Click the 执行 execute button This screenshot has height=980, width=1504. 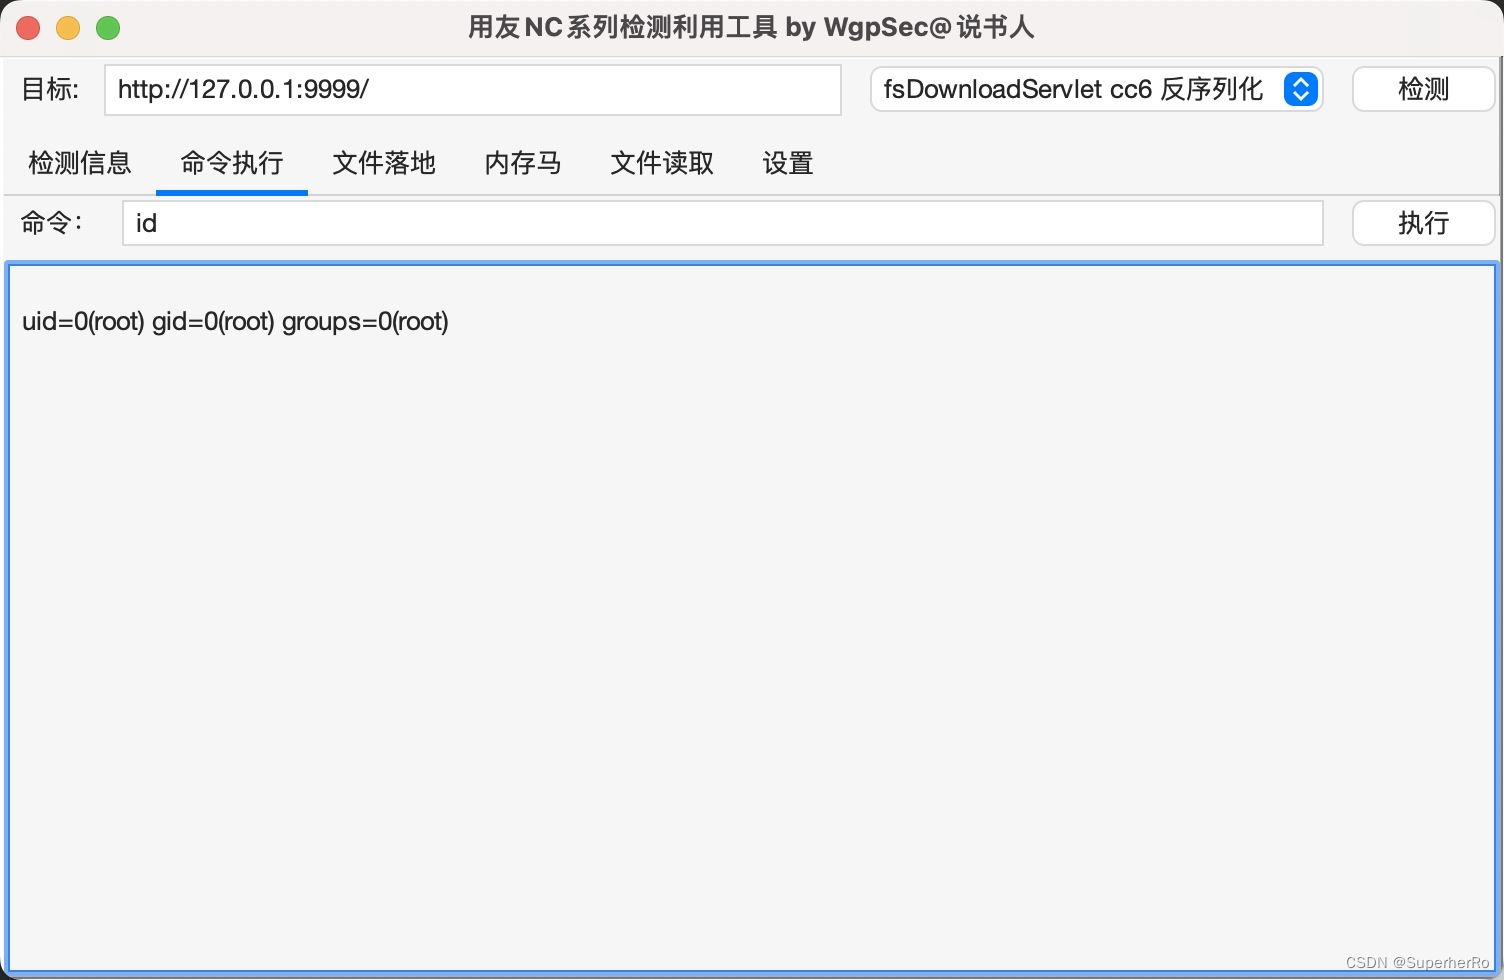[x=1424, y=222]
